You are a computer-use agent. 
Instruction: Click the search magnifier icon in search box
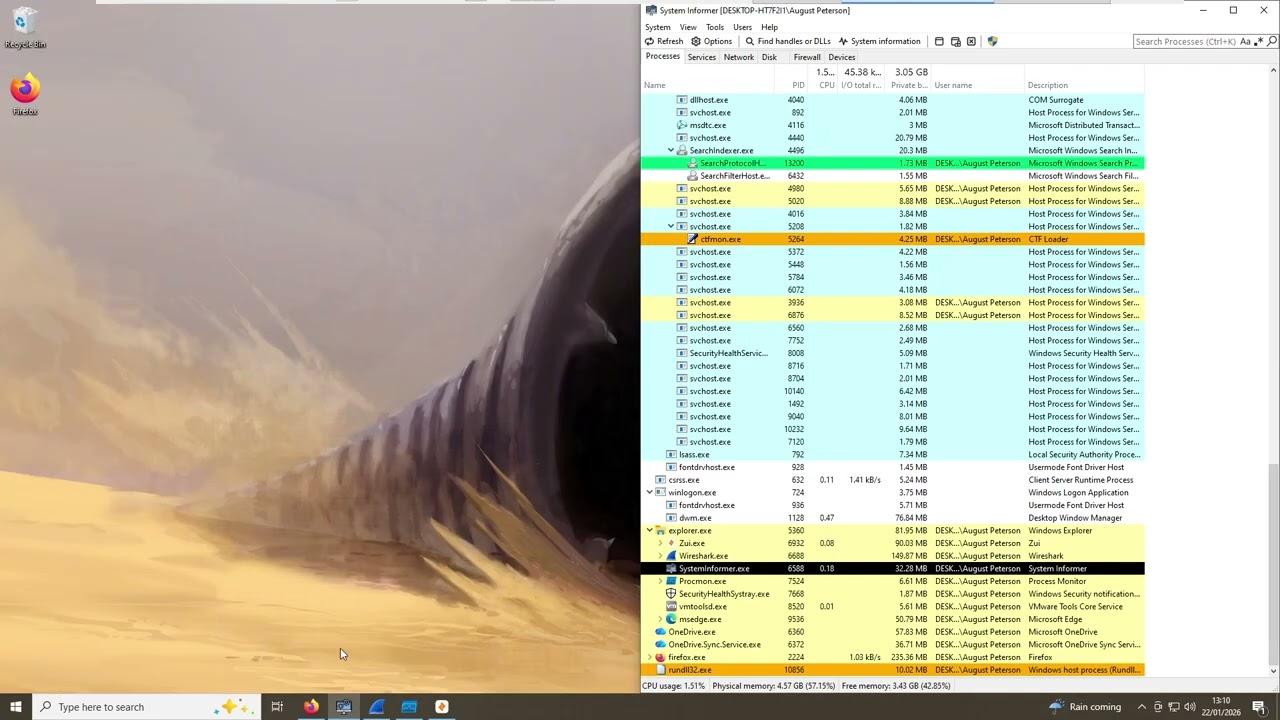coord(1272,41)
